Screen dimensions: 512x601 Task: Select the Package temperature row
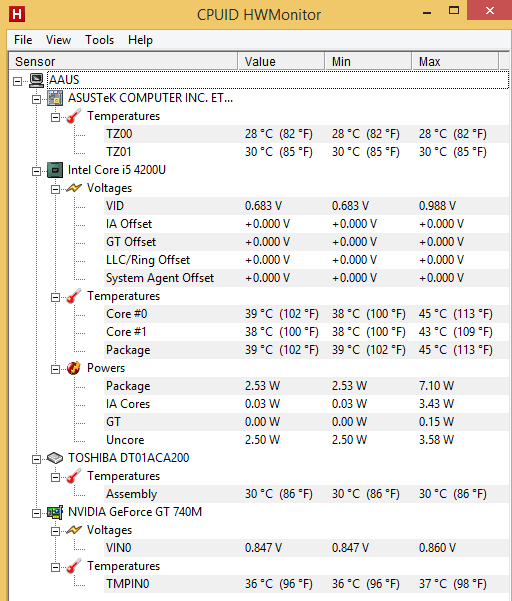click(306, 350)
